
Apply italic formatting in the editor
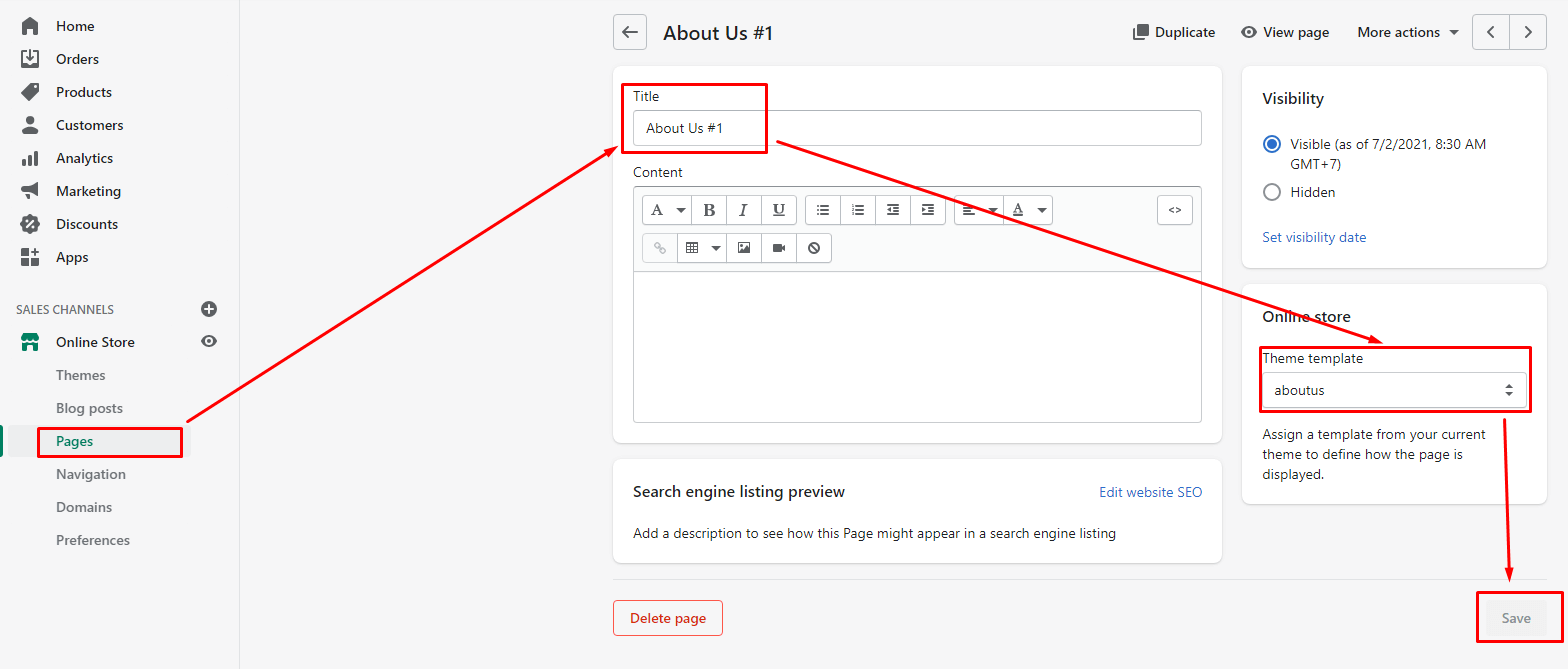click(743, 210)
